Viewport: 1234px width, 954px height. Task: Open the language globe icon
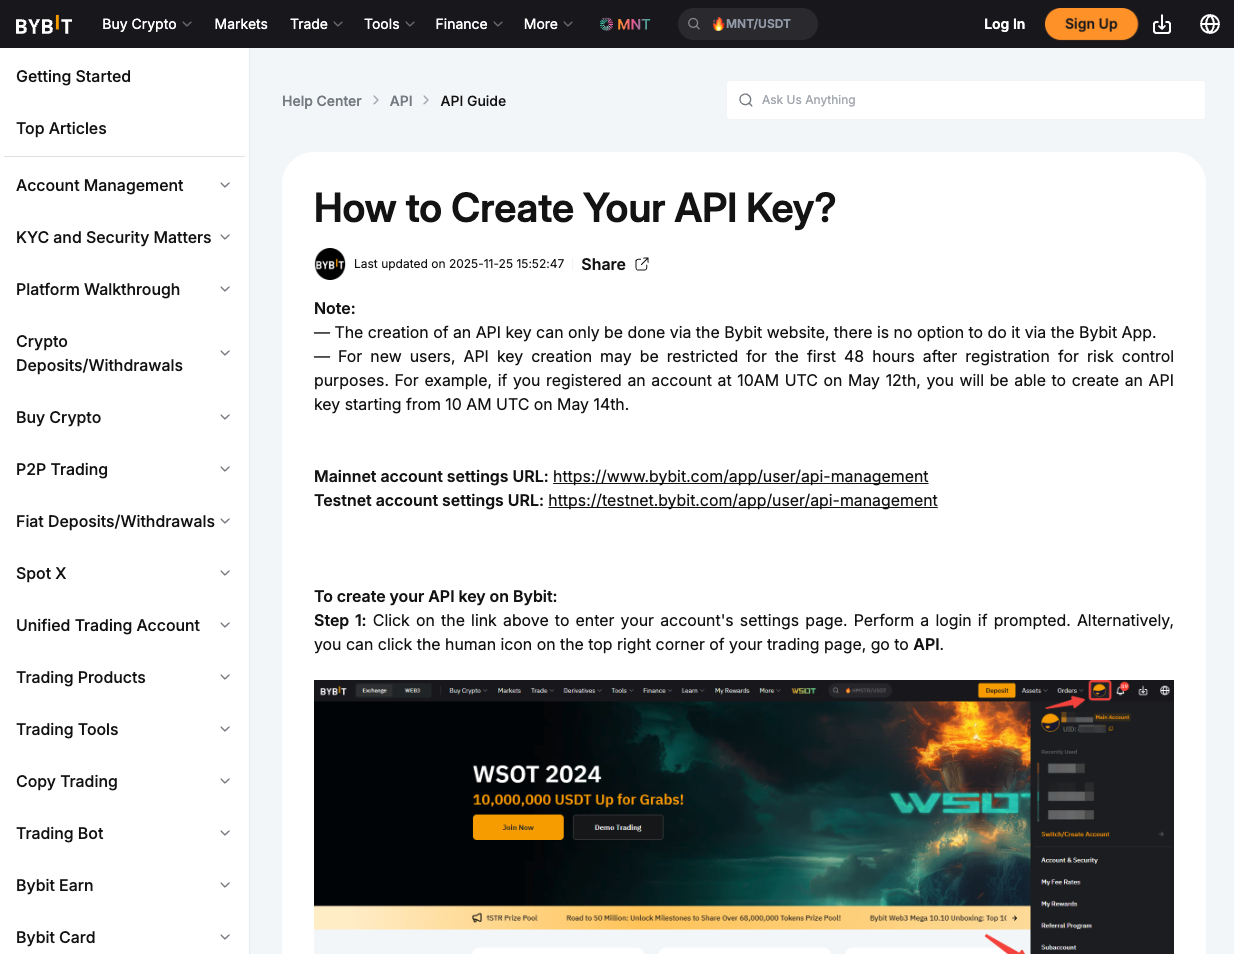click(x=1209, y=24)
